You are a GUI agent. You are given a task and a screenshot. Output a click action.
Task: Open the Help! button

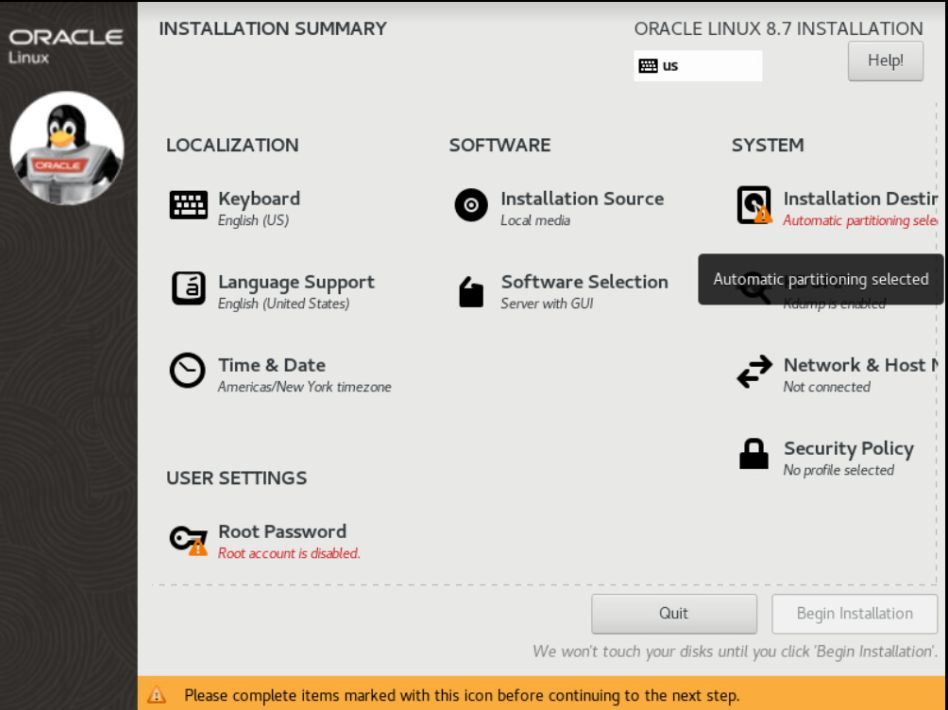885,60
